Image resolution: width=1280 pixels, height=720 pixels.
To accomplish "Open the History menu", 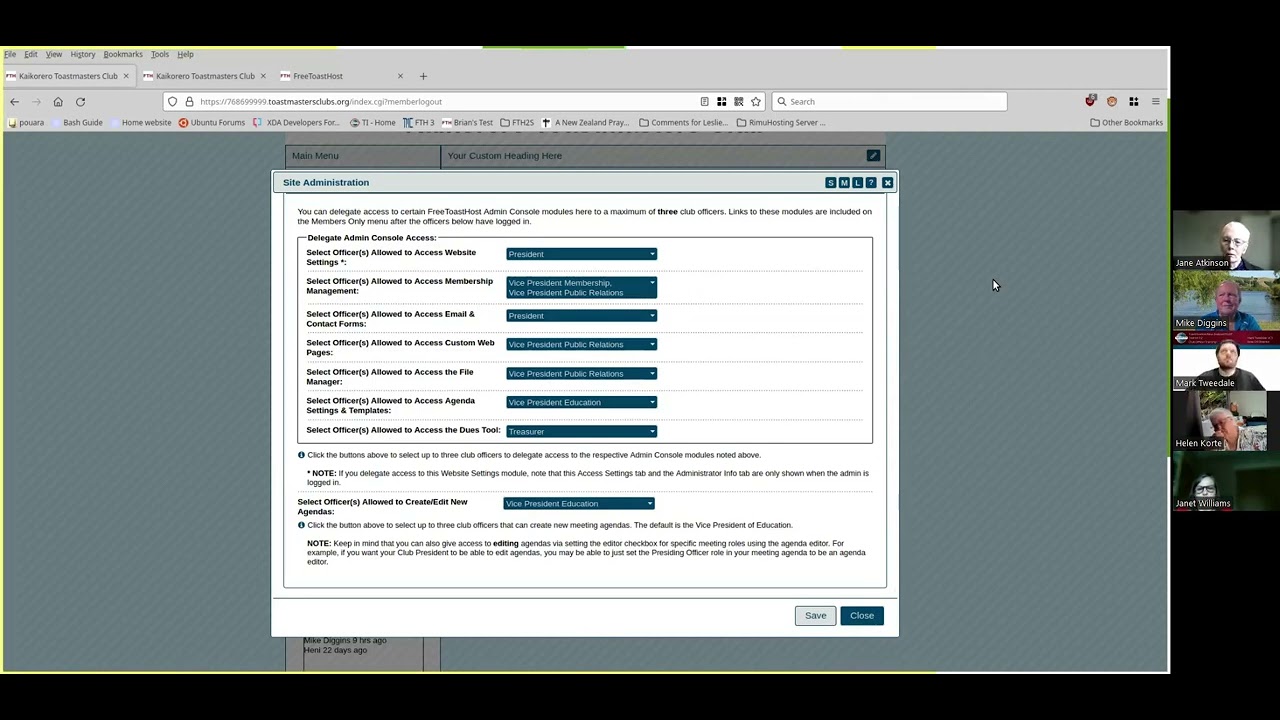I will (83, 54).
